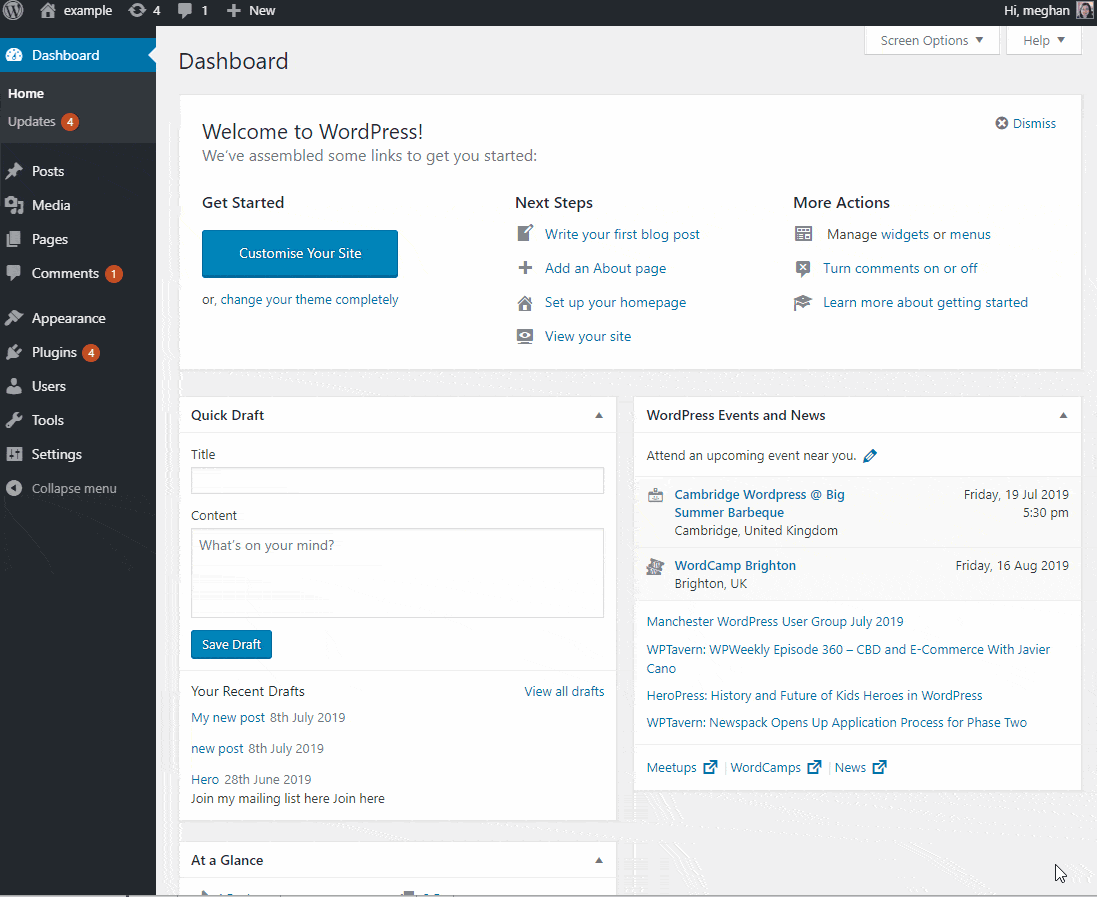Click the Settings sliders icon
This screenshot has width=1097, height=897.
(x=14, y=454)
